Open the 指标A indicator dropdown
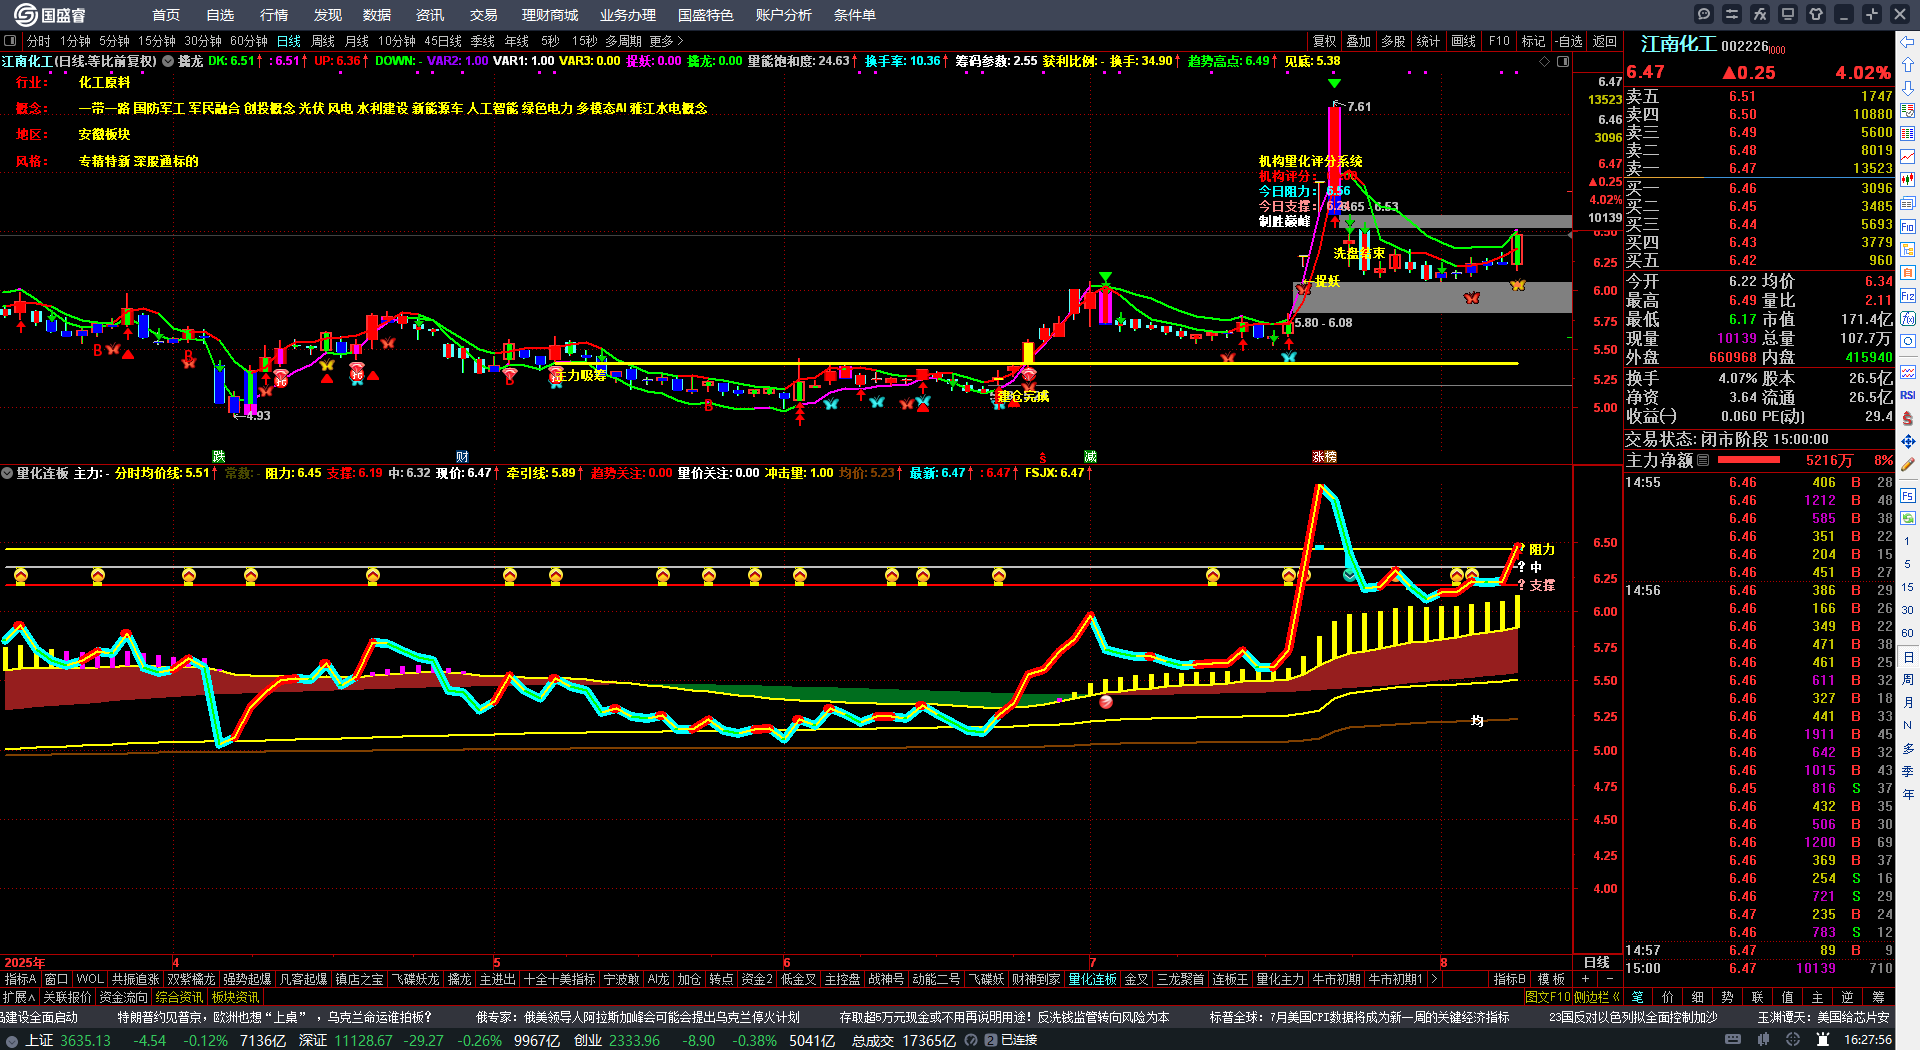This screenshot has width=1920, height=1050. 20,979
